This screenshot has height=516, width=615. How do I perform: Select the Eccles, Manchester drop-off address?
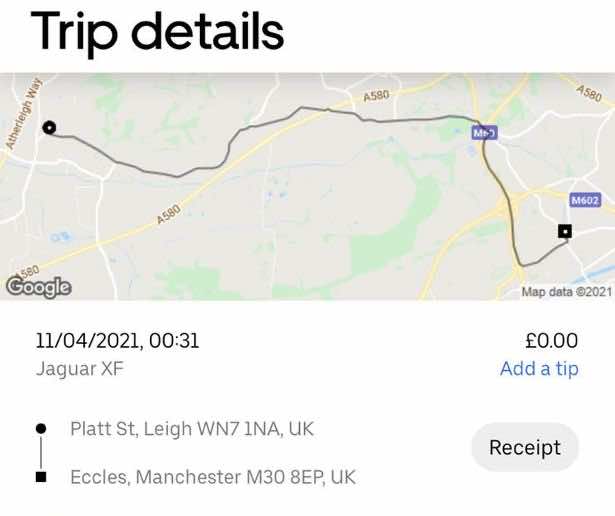click(x=212, y=477)
